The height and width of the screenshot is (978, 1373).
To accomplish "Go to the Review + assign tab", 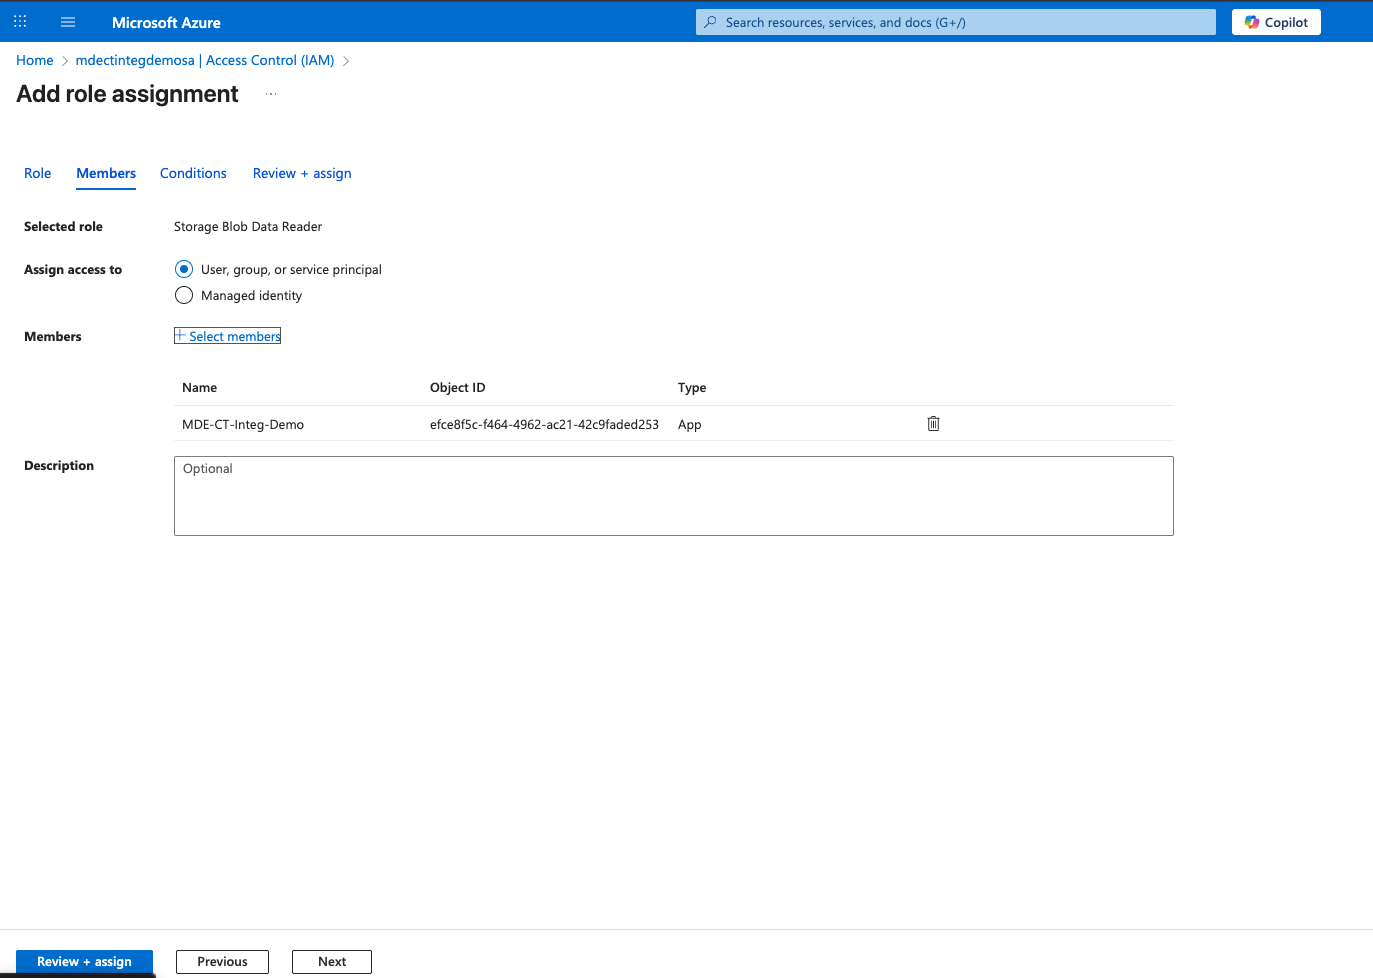I will pos(302,173).
